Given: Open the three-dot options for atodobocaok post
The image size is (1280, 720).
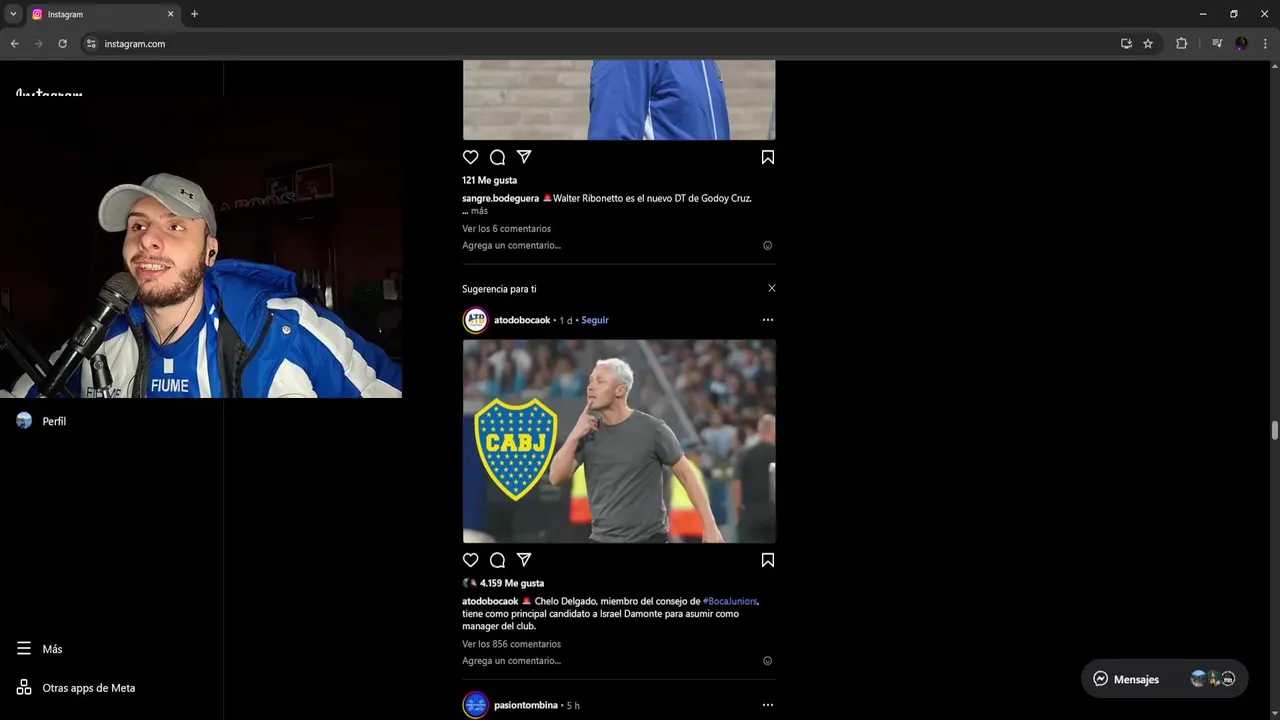Looking at the screenshot, I should pyautogui.click(x=768, y=320).
